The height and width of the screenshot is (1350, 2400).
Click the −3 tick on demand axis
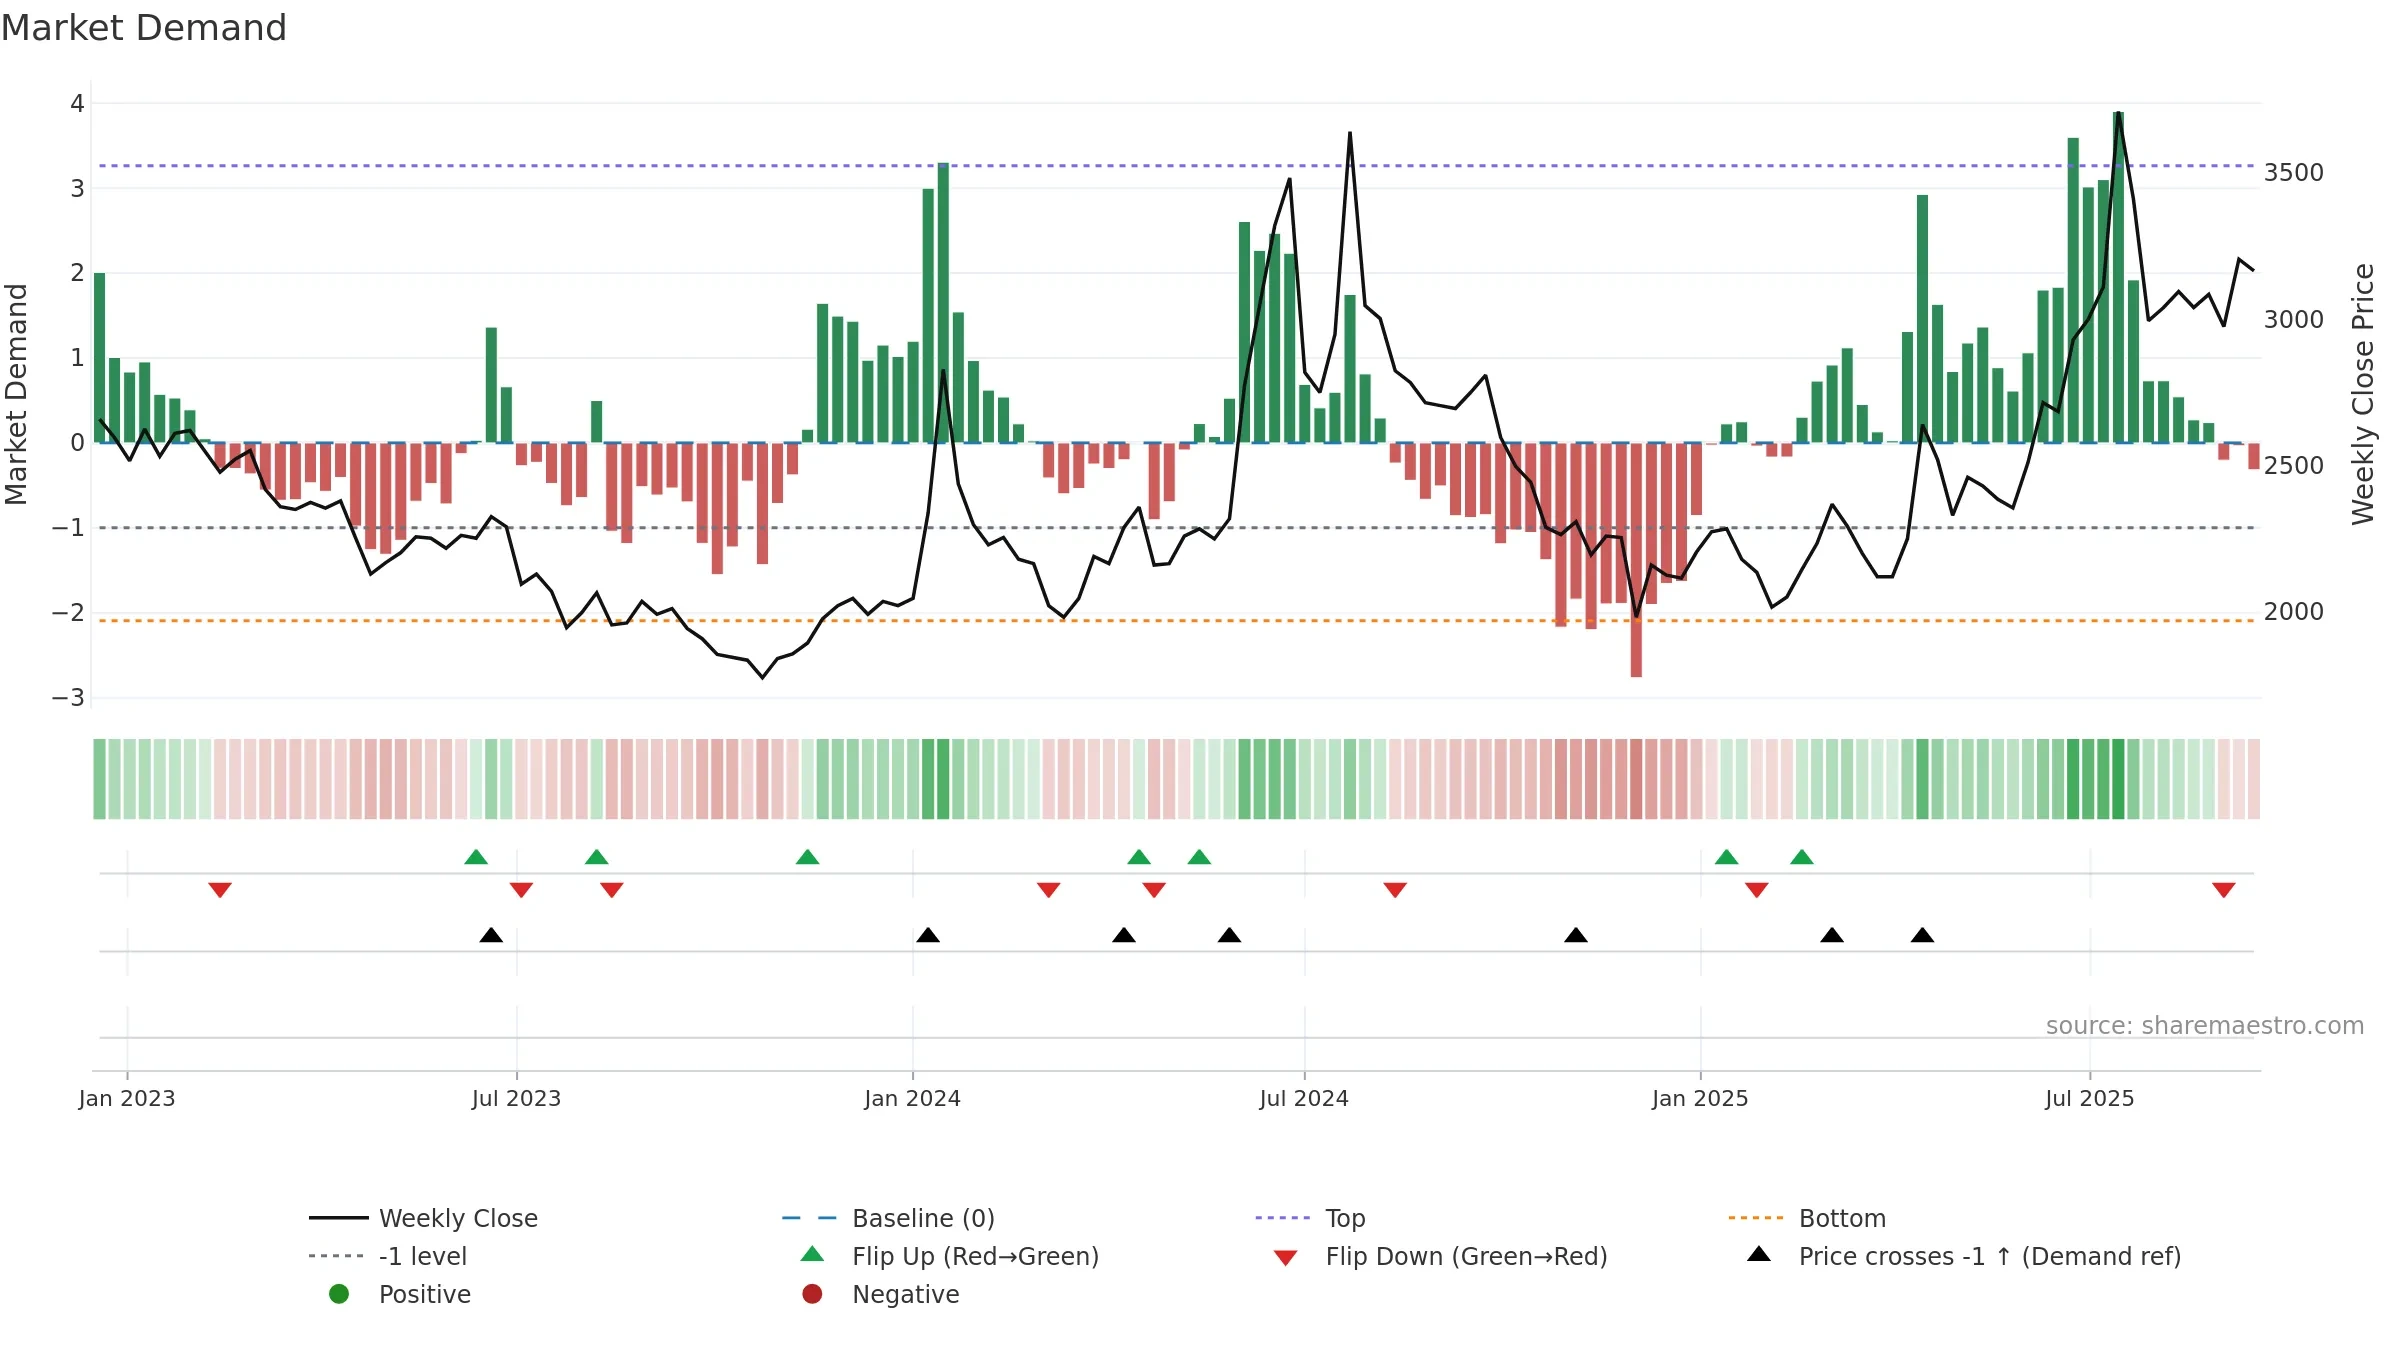[x=68, y=697]
